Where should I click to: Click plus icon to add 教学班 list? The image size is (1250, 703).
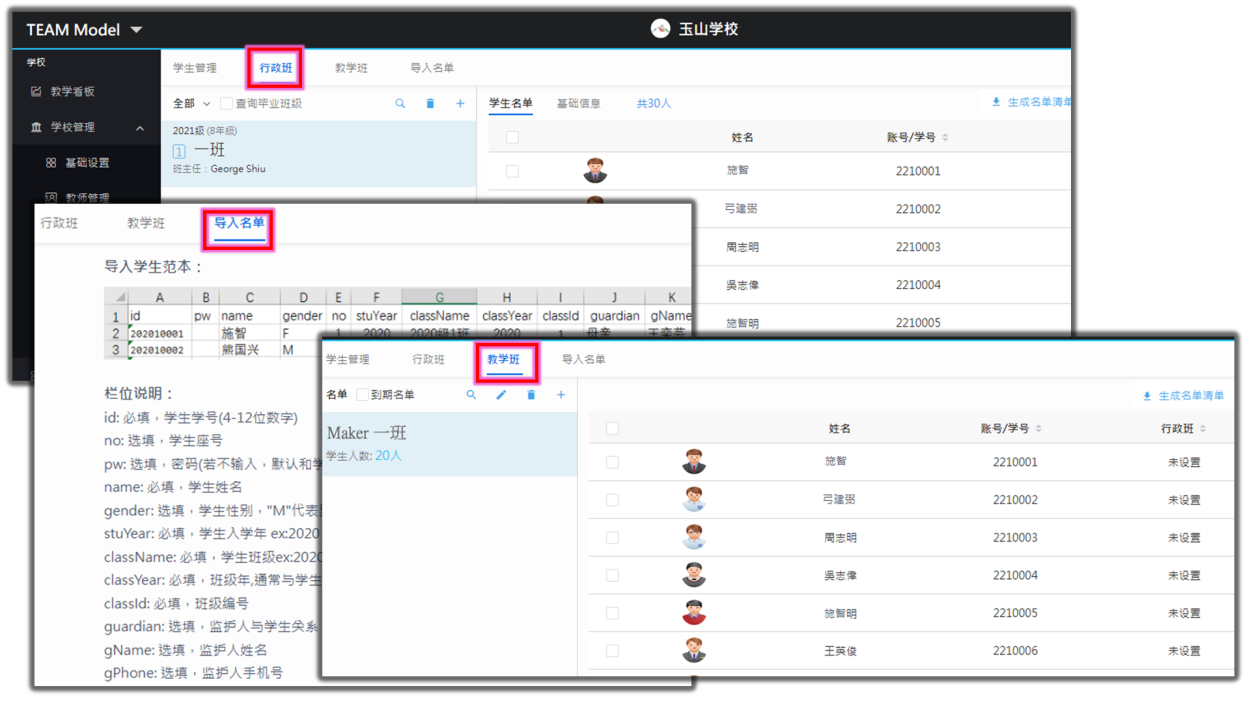tap(561, 395)
